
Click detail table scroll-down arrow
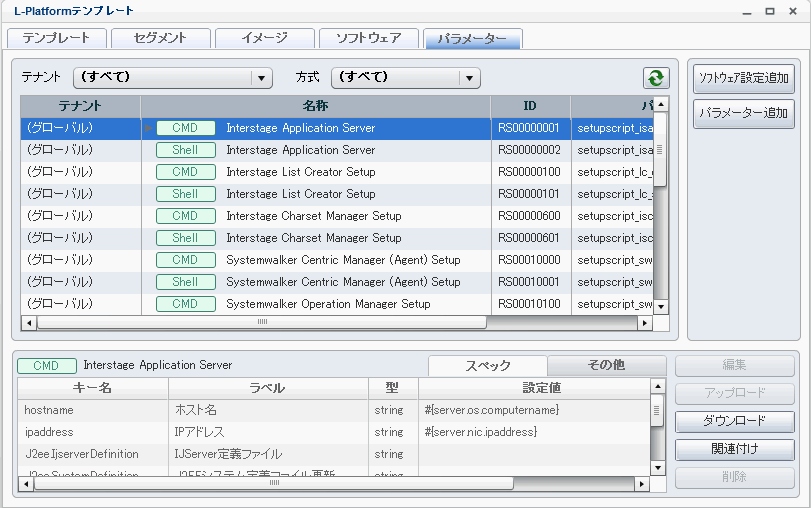pyautogui.click(x=657, y=468)
